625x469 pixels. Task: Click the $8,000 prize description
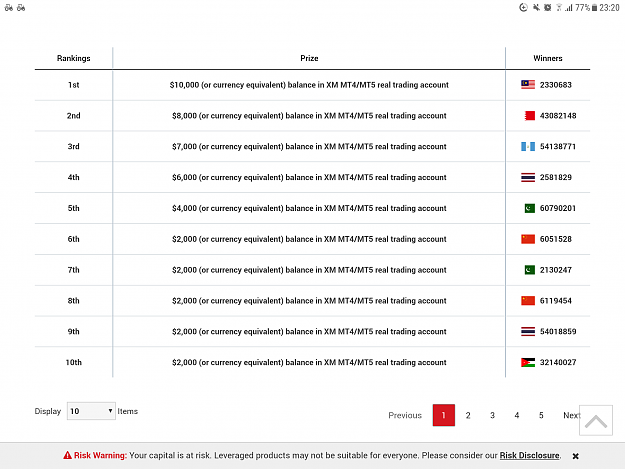tap(309, 116)
